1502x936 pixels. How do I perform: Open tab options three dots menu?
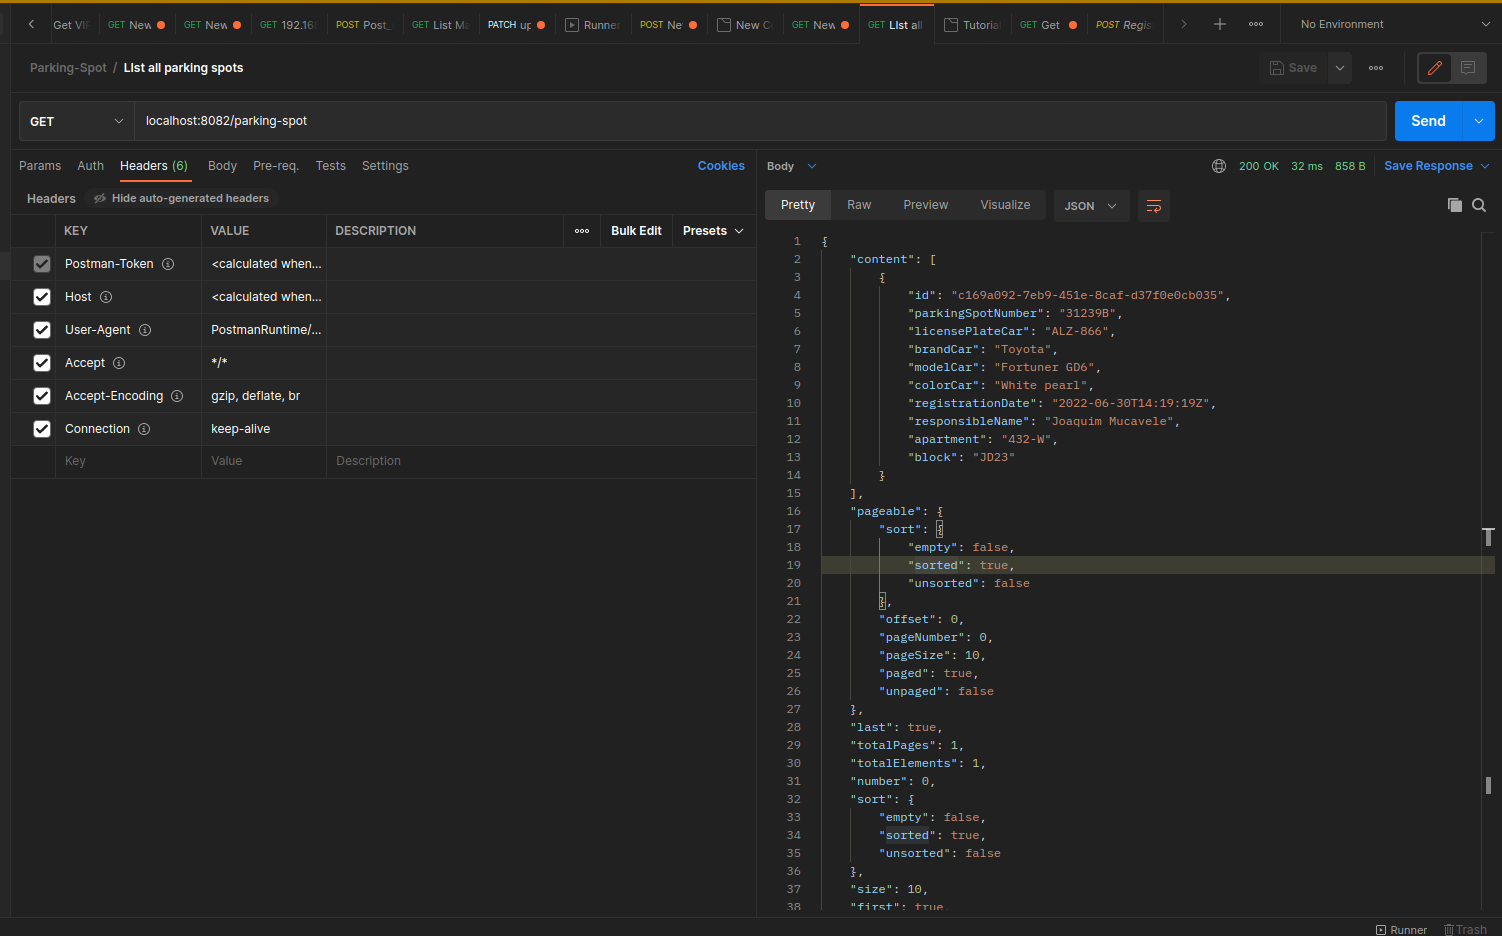(1256, 24)
